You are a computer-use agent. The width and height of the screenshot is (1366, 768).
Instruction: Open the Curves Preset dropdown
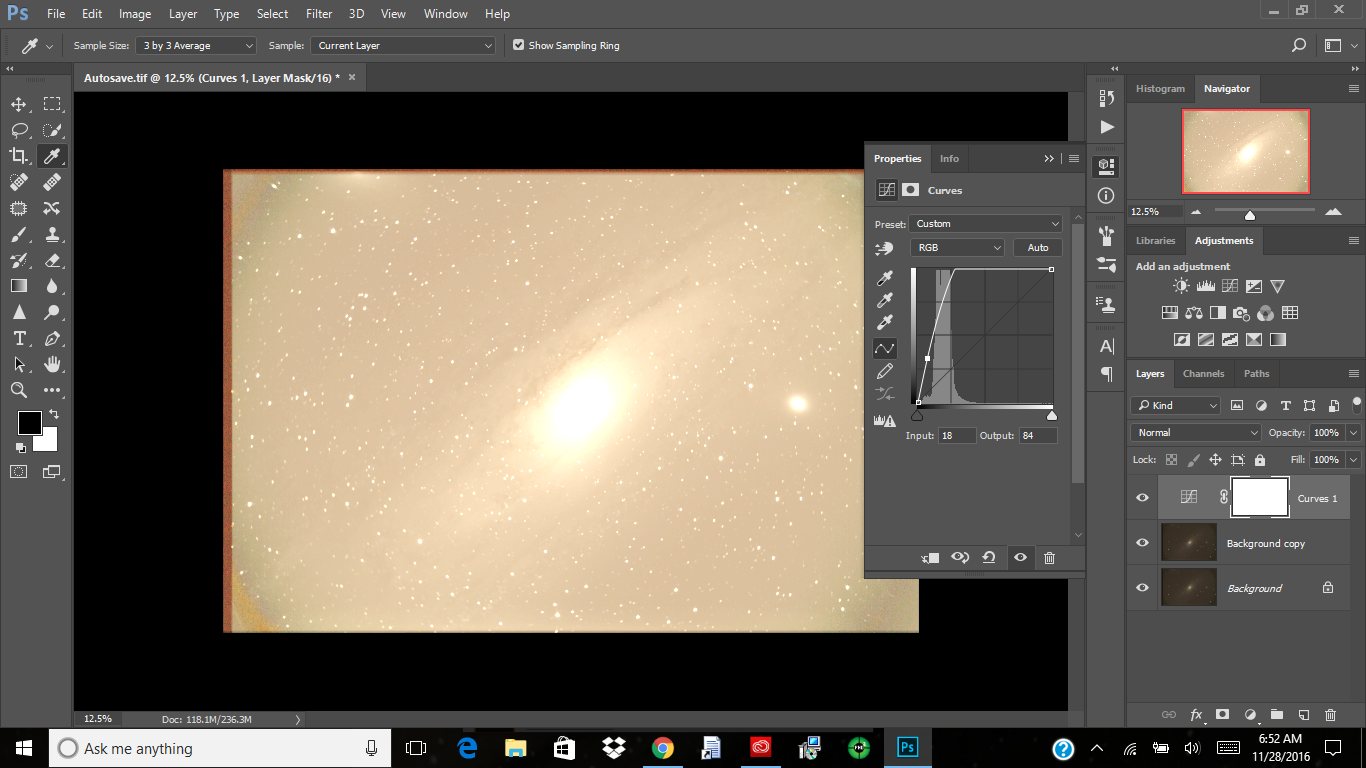(x=986, y=224)
